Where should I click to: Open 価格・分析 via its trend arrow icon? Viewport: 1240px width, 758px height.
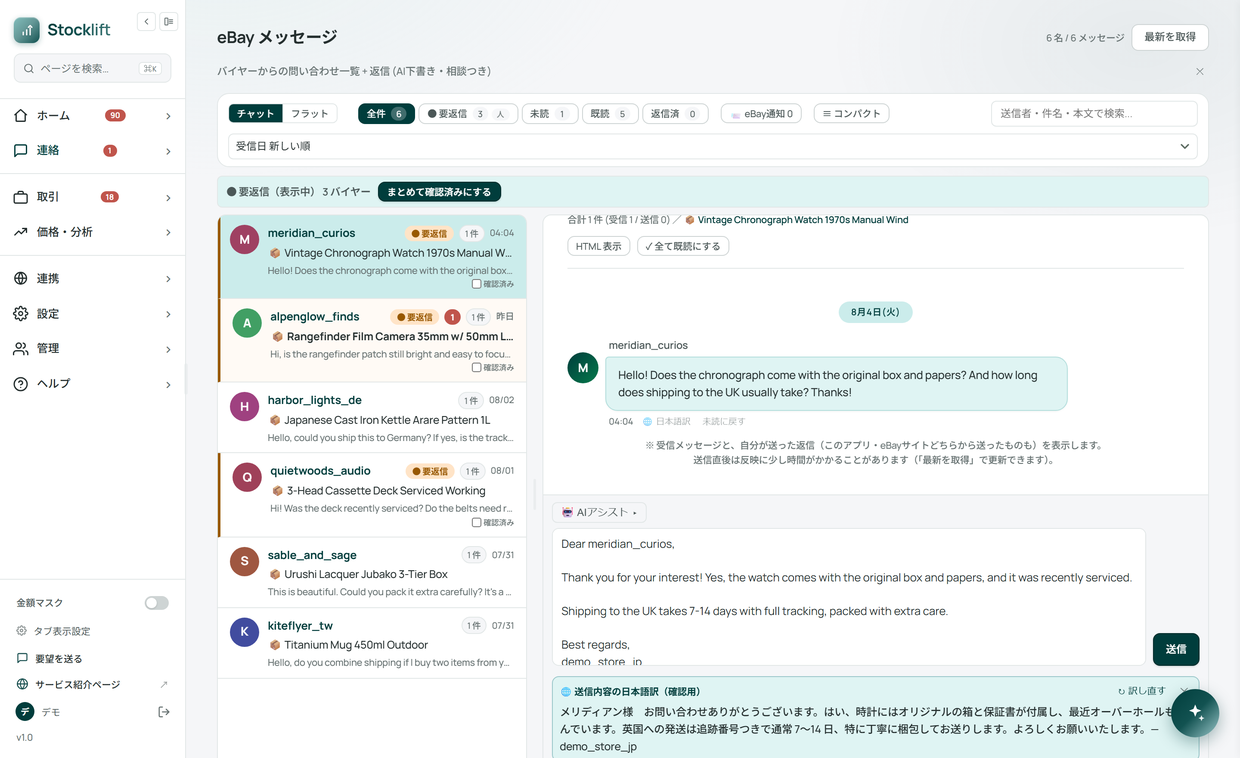tap(21, 232)
